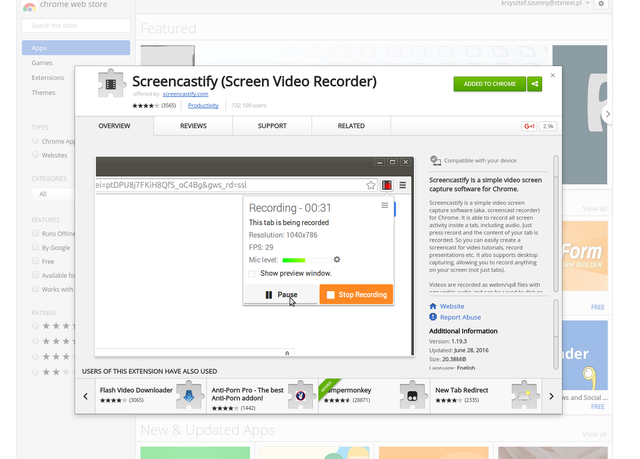Click the Screencastify screenshot preview image

coord(255,256)
